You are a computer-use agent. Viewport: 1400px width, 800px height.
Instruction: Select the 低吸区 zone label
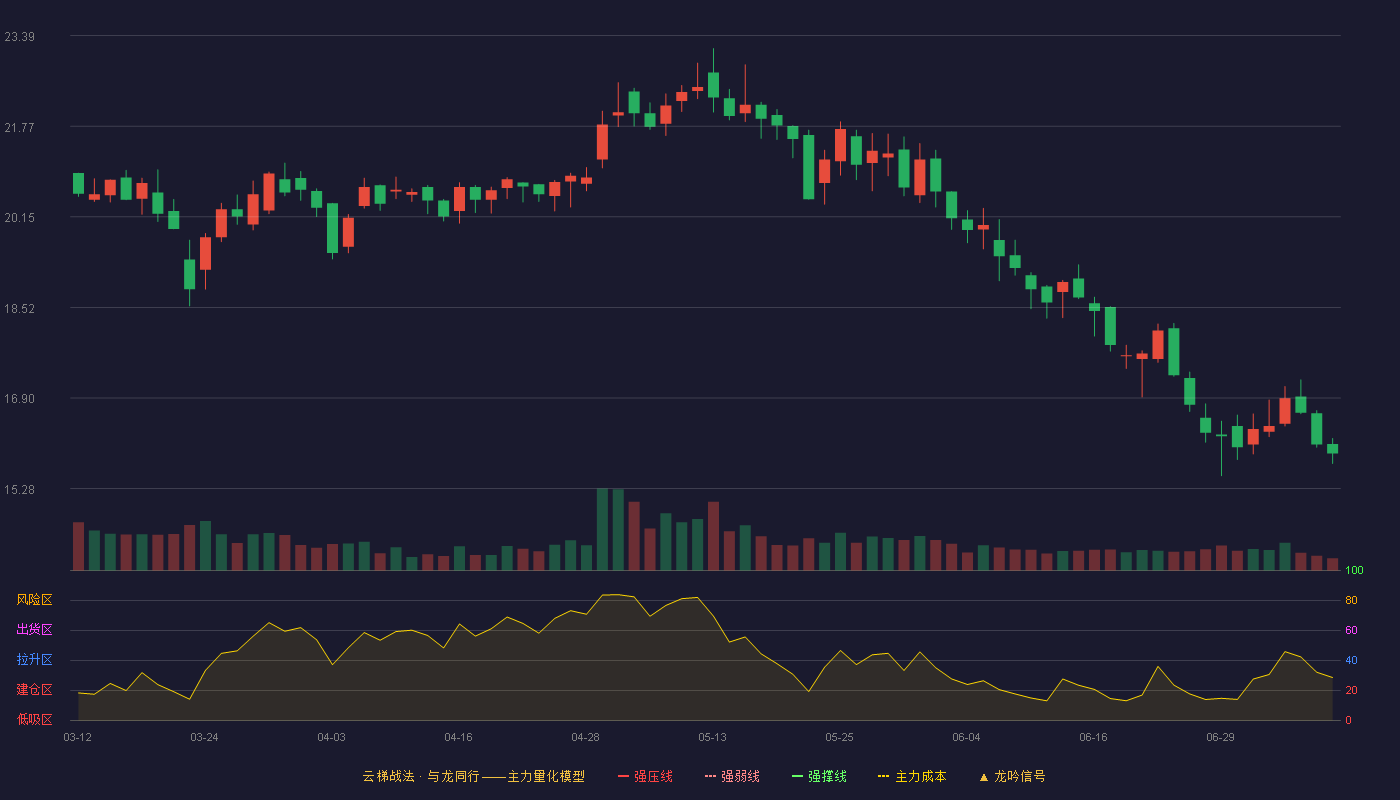click(34, 719)
